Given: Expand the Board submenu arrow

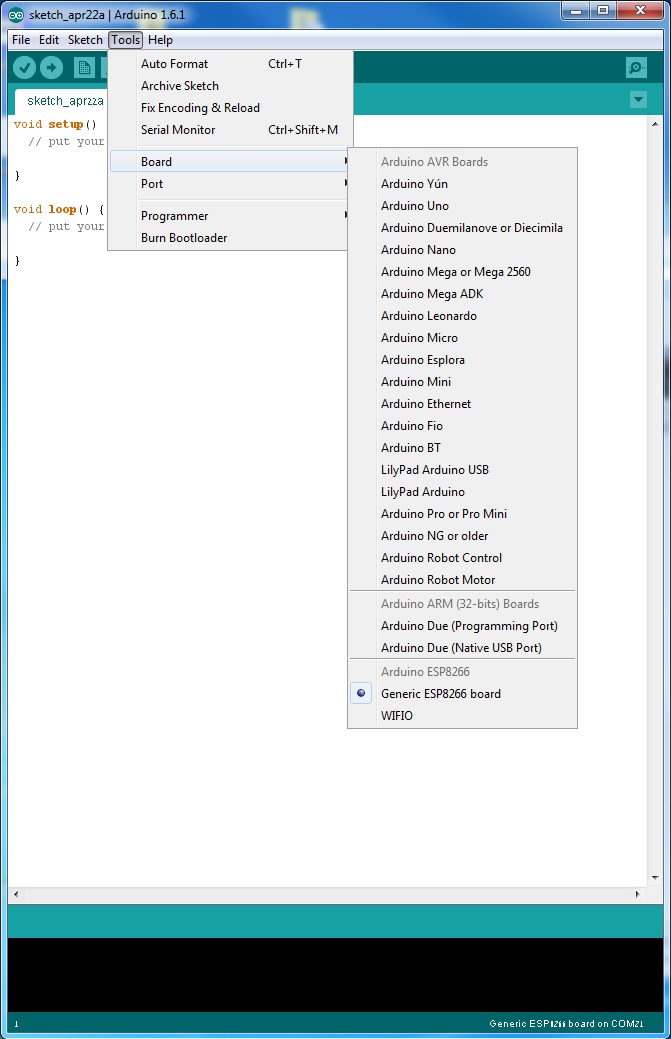Looking at the screenshot, I should point(345,161).
